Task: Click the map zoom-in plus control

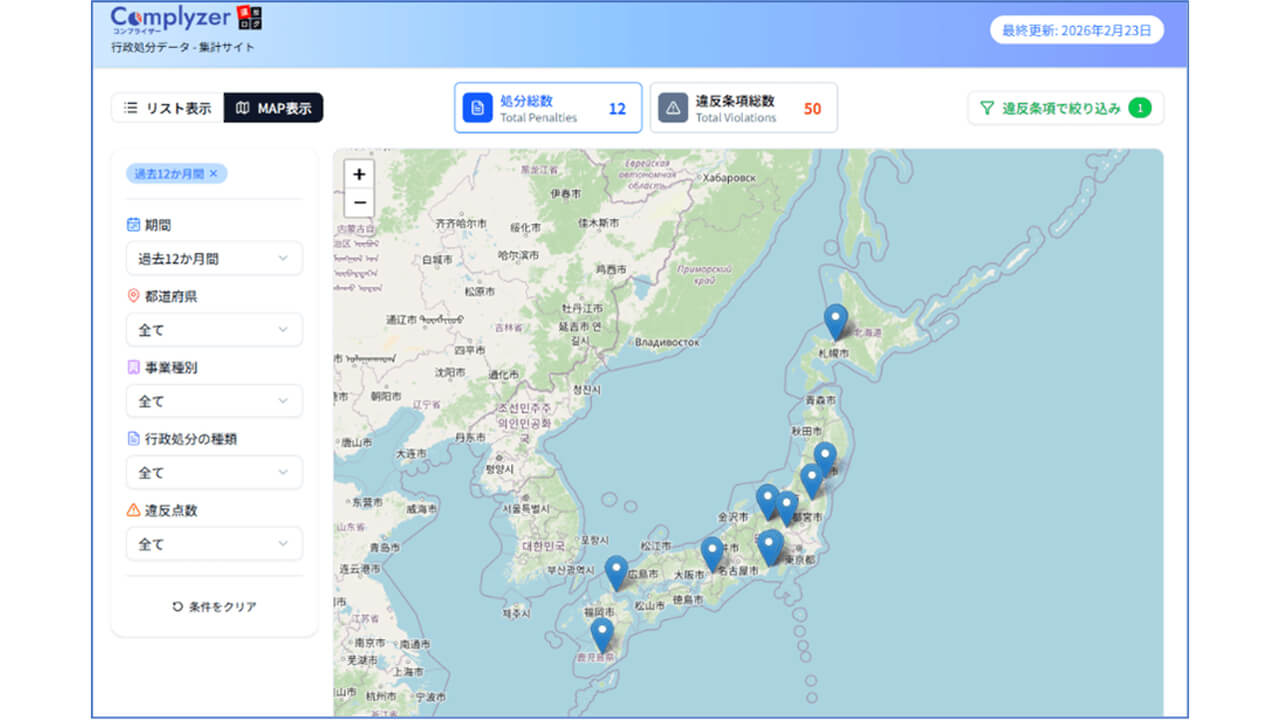Action: click(358, 174)
